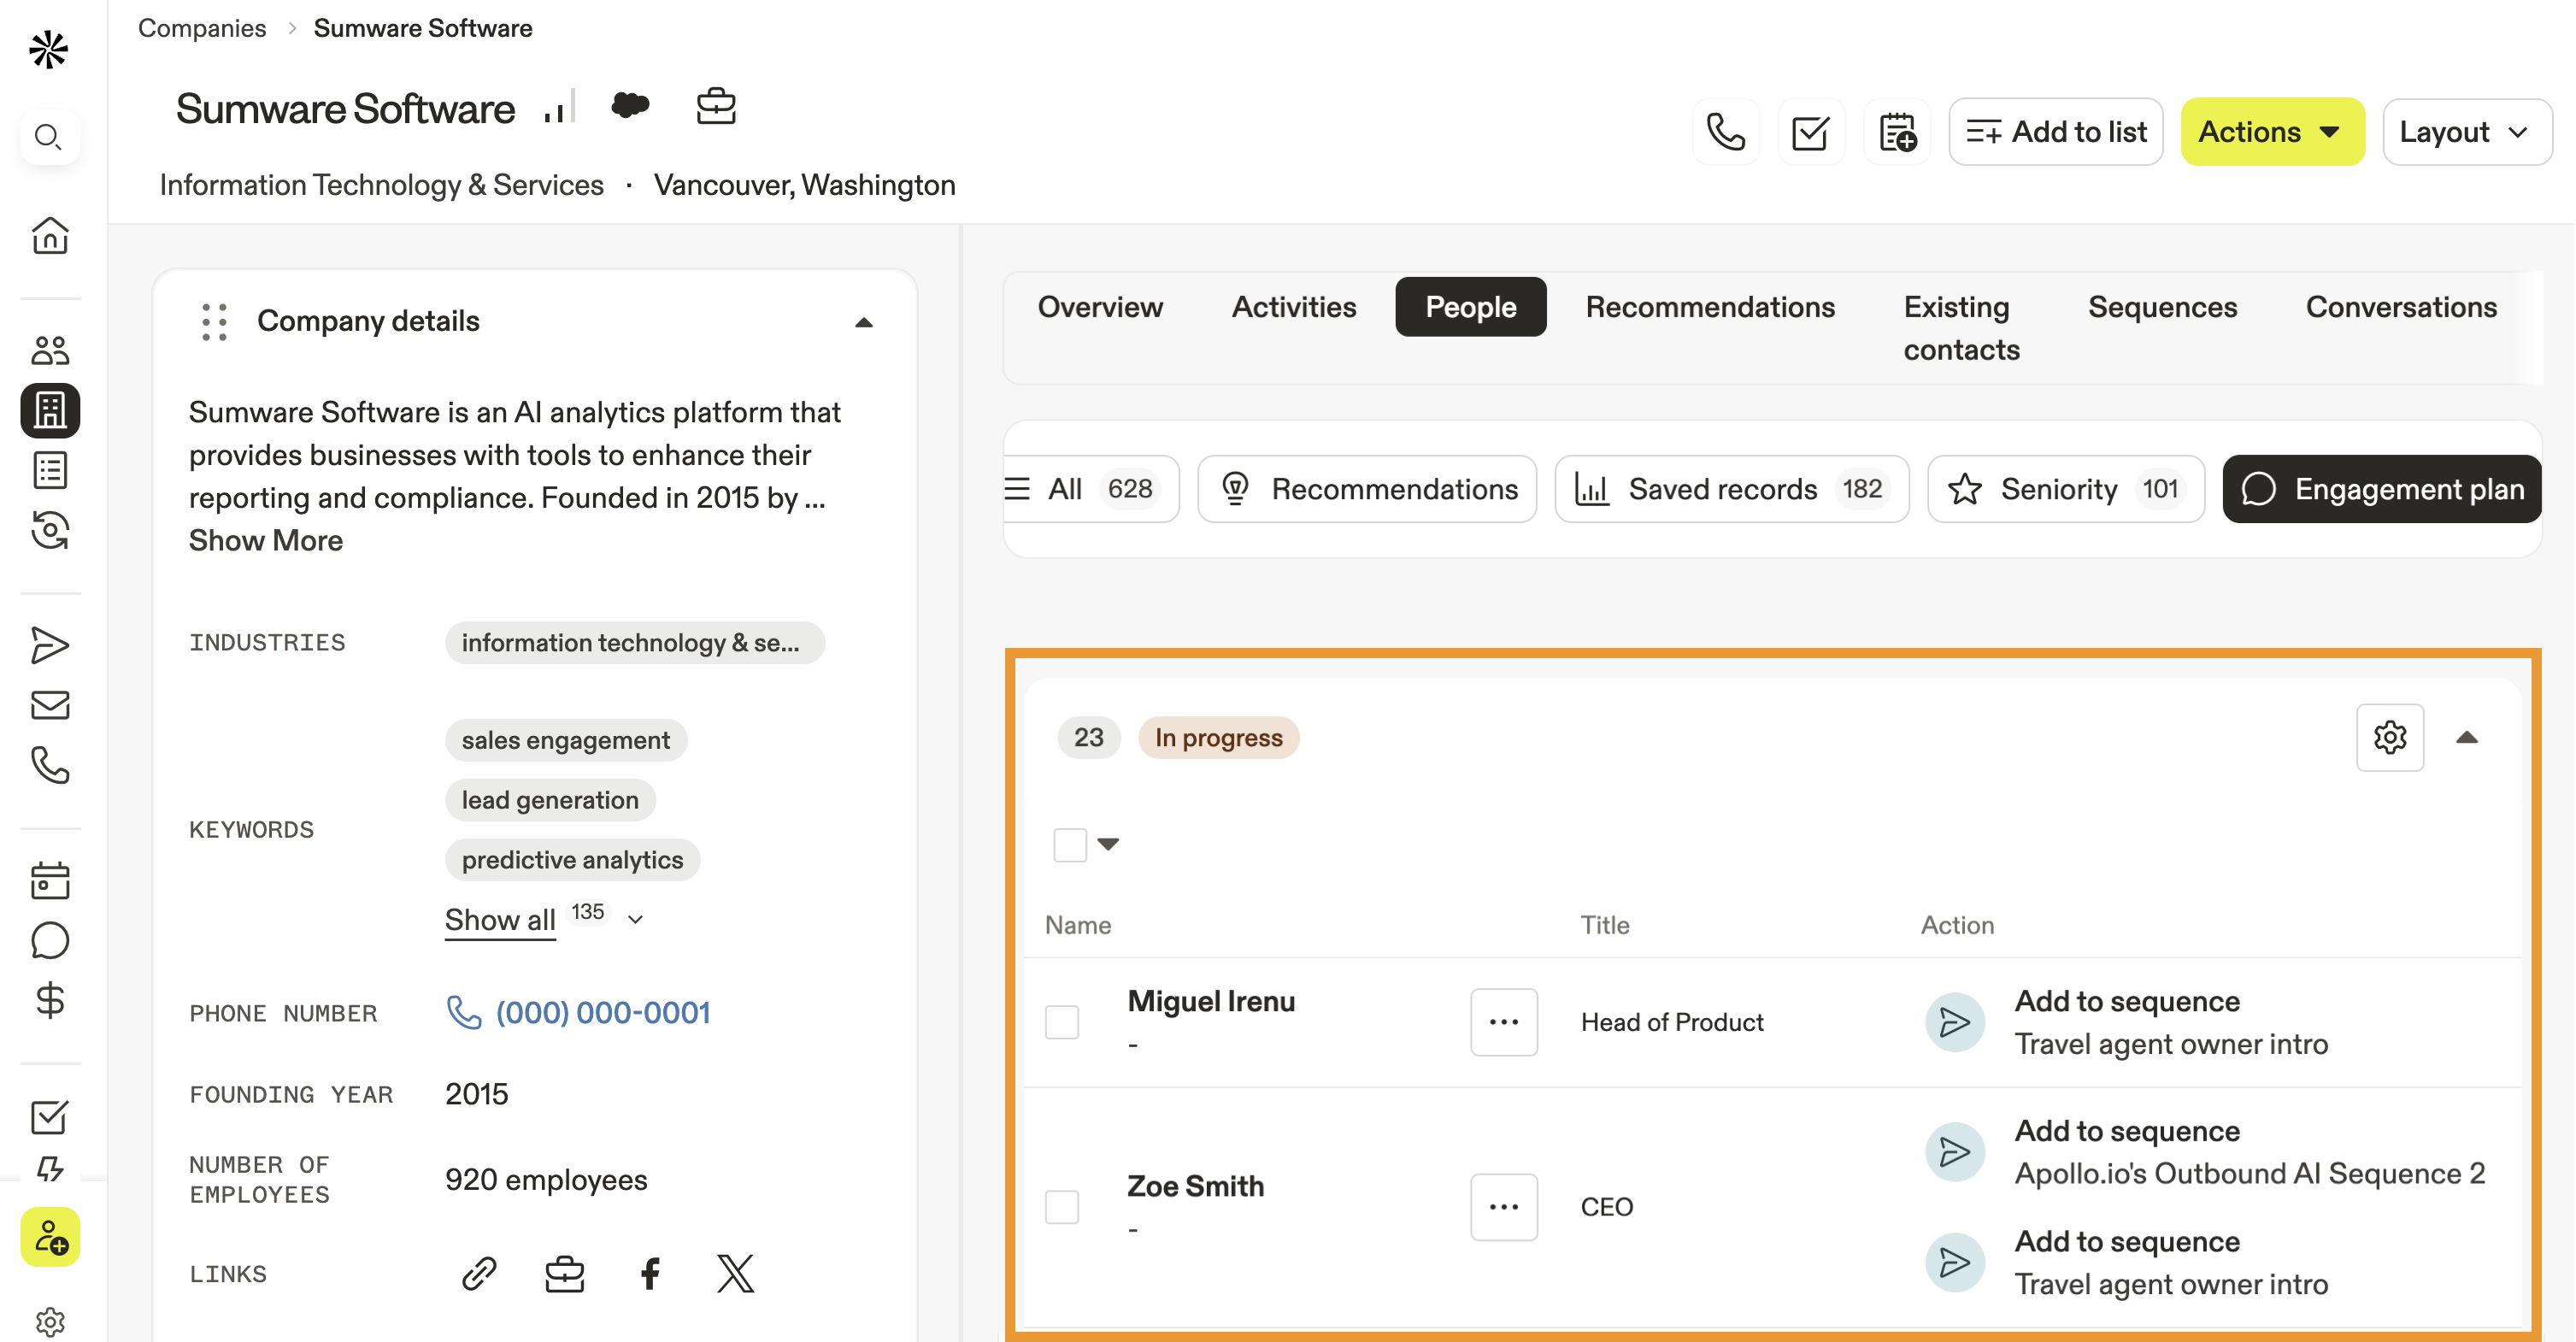Click the Add to list button
The image size is (2576, 1342).
pos(2056,132)
